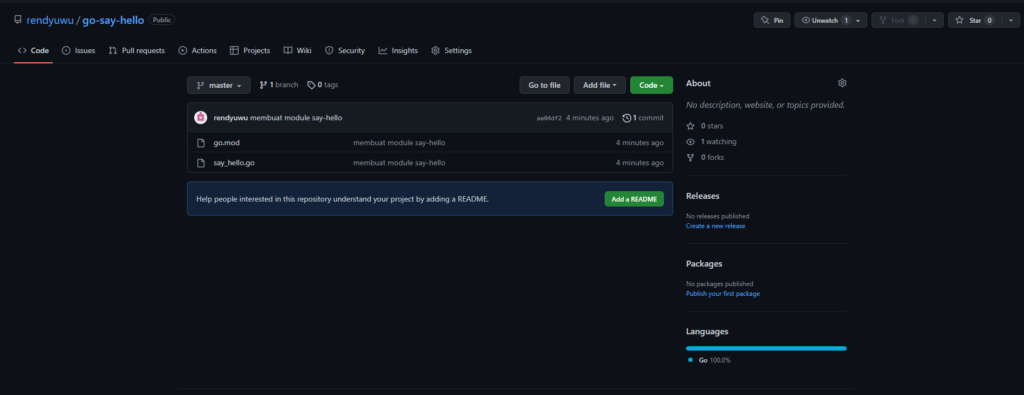Click the '4 minutes ago' time on go.mod row
Screen dimensions: 1024x395
(x=639, y=142)
